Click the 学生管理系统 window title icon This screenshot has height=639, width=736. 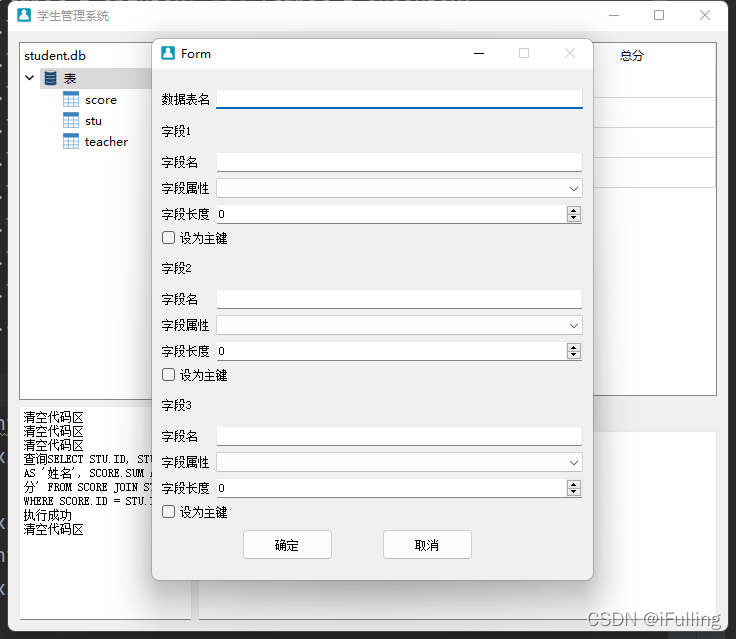click(x=24, y=15)
